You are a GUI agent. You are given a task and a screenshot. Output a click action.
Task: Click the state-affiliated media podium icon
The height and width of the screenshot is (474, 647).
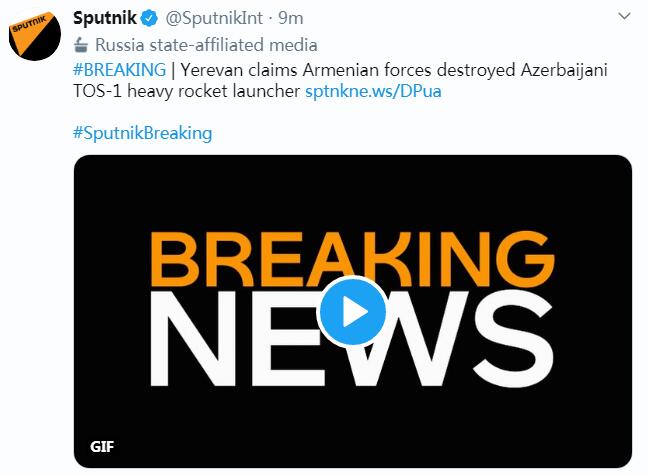click(x=80, y=45)
